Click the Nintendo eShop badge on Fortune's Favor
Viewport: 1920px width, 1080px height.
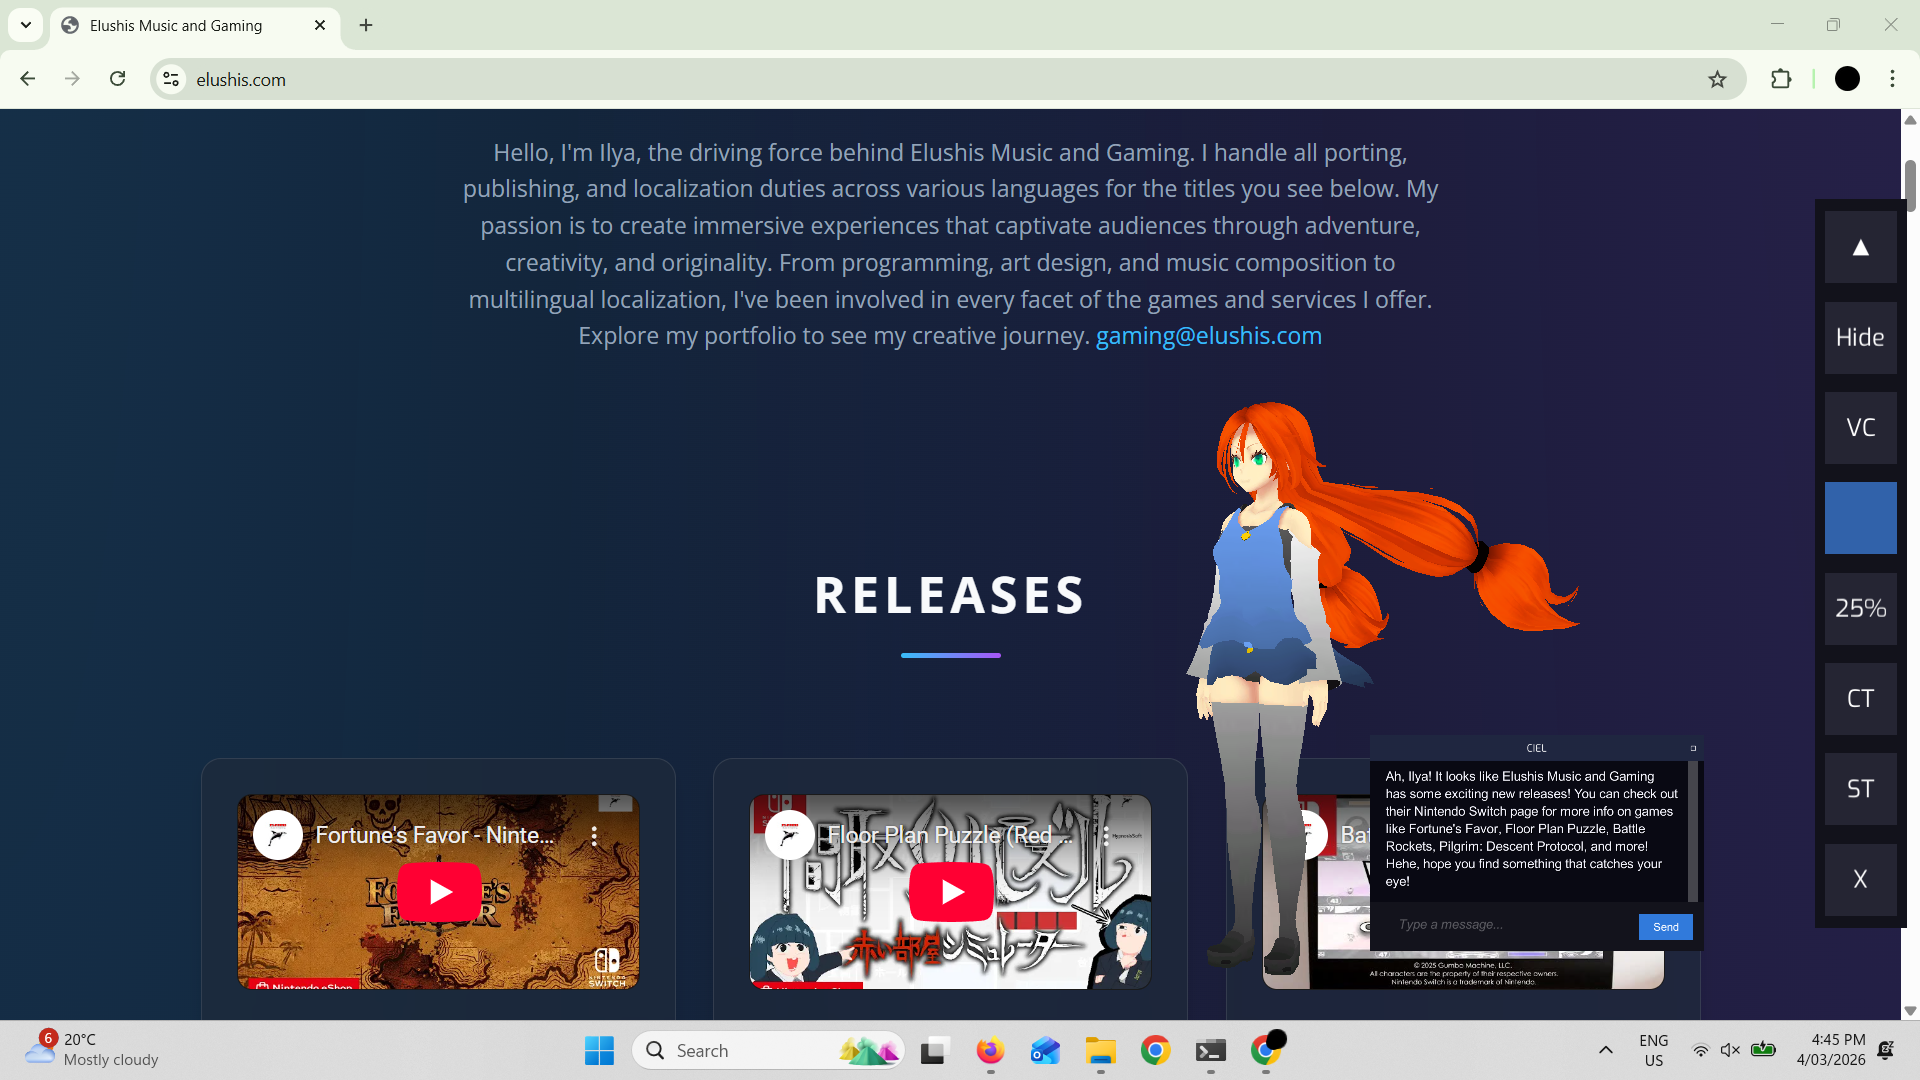pyautogui.click(x=303, y=984)
